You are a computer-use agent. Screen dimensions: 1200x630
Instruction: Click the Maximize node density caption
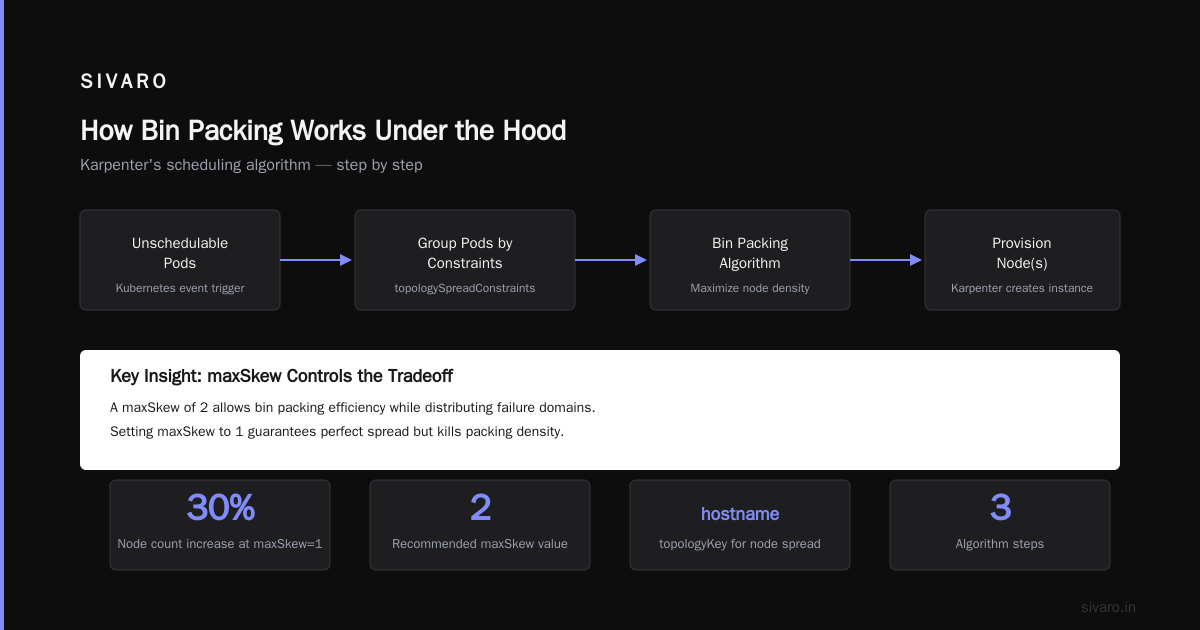pyautogui.click(x=750, y=288)
